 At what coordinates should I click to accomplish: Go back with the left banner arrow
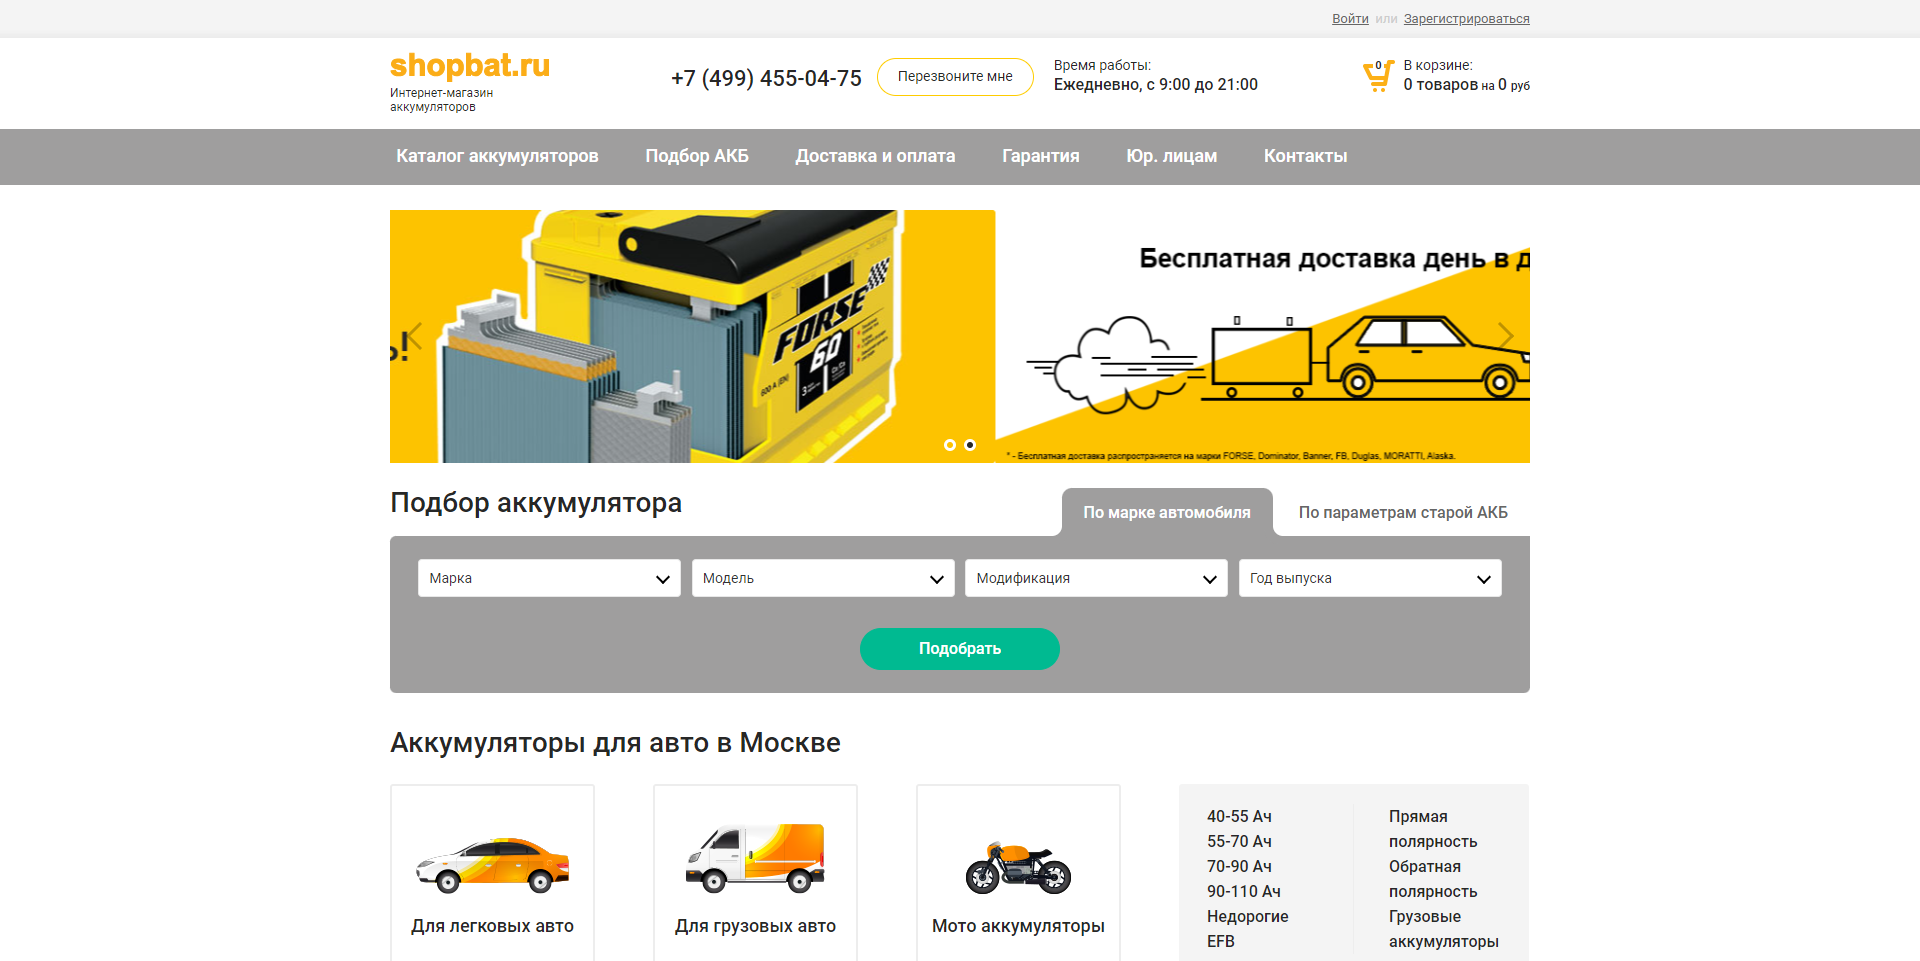coord(414,336)
